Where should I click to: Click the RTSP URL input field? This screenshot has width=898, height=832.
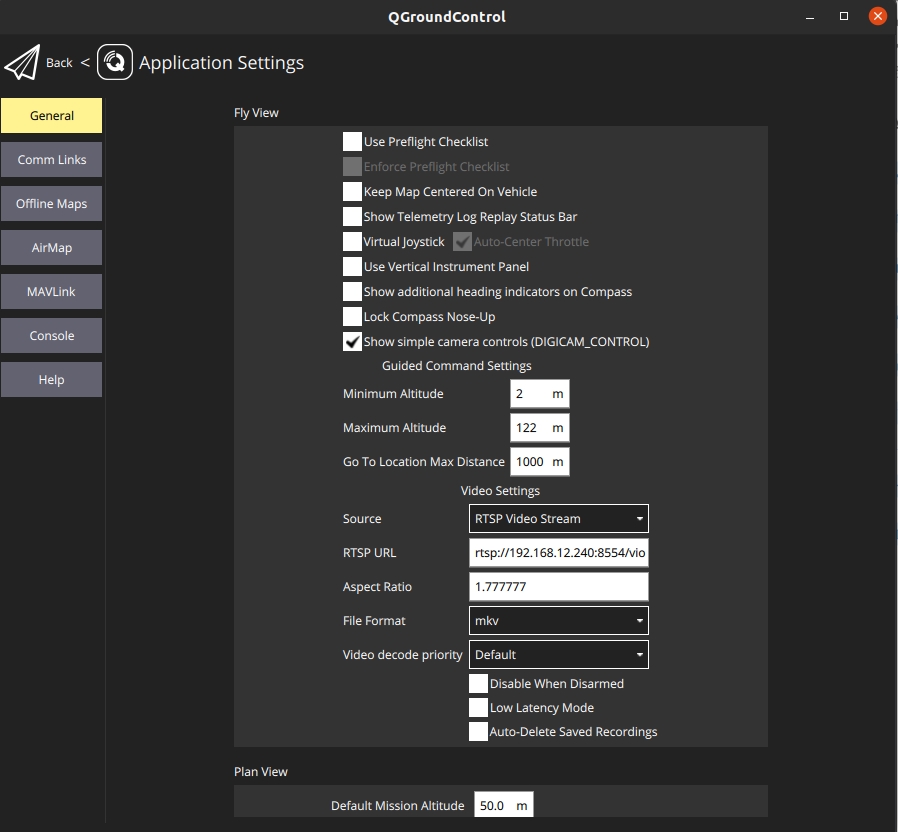[x=558, y=553]
